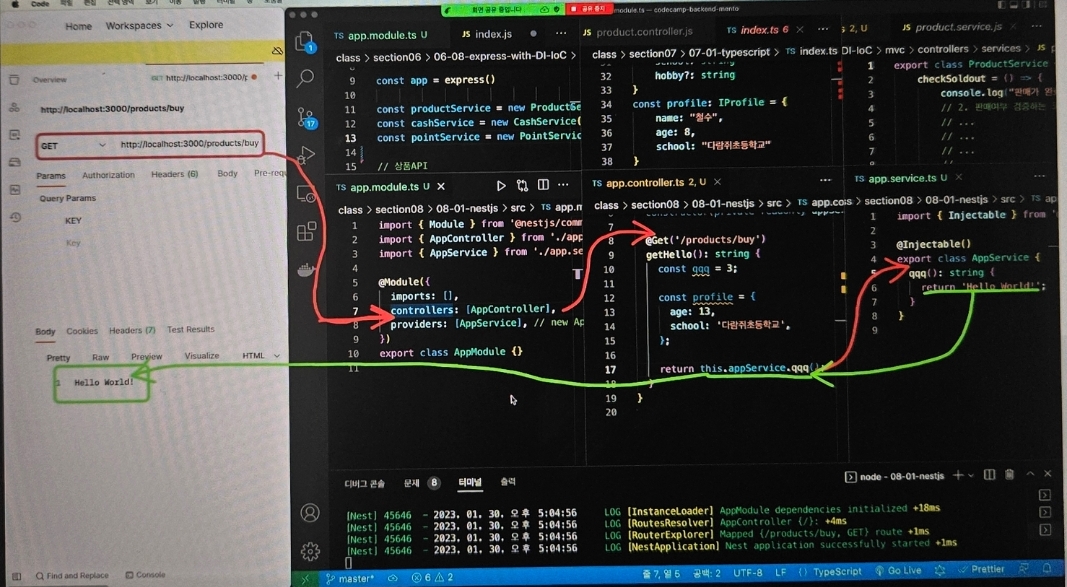Maximize the terminal panel with chevron up
The height and width of the screenshot is (587, 1067).
[x=1030, y=474]
